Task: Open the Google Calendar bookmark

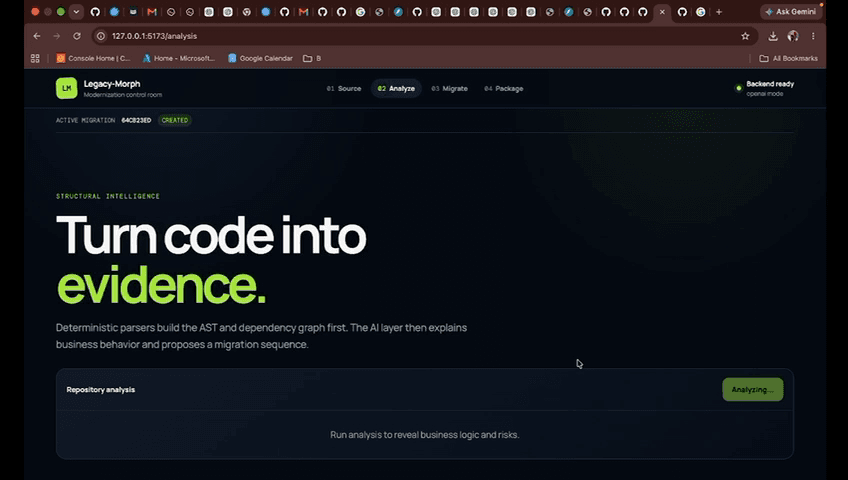Action: pos(260,58)
